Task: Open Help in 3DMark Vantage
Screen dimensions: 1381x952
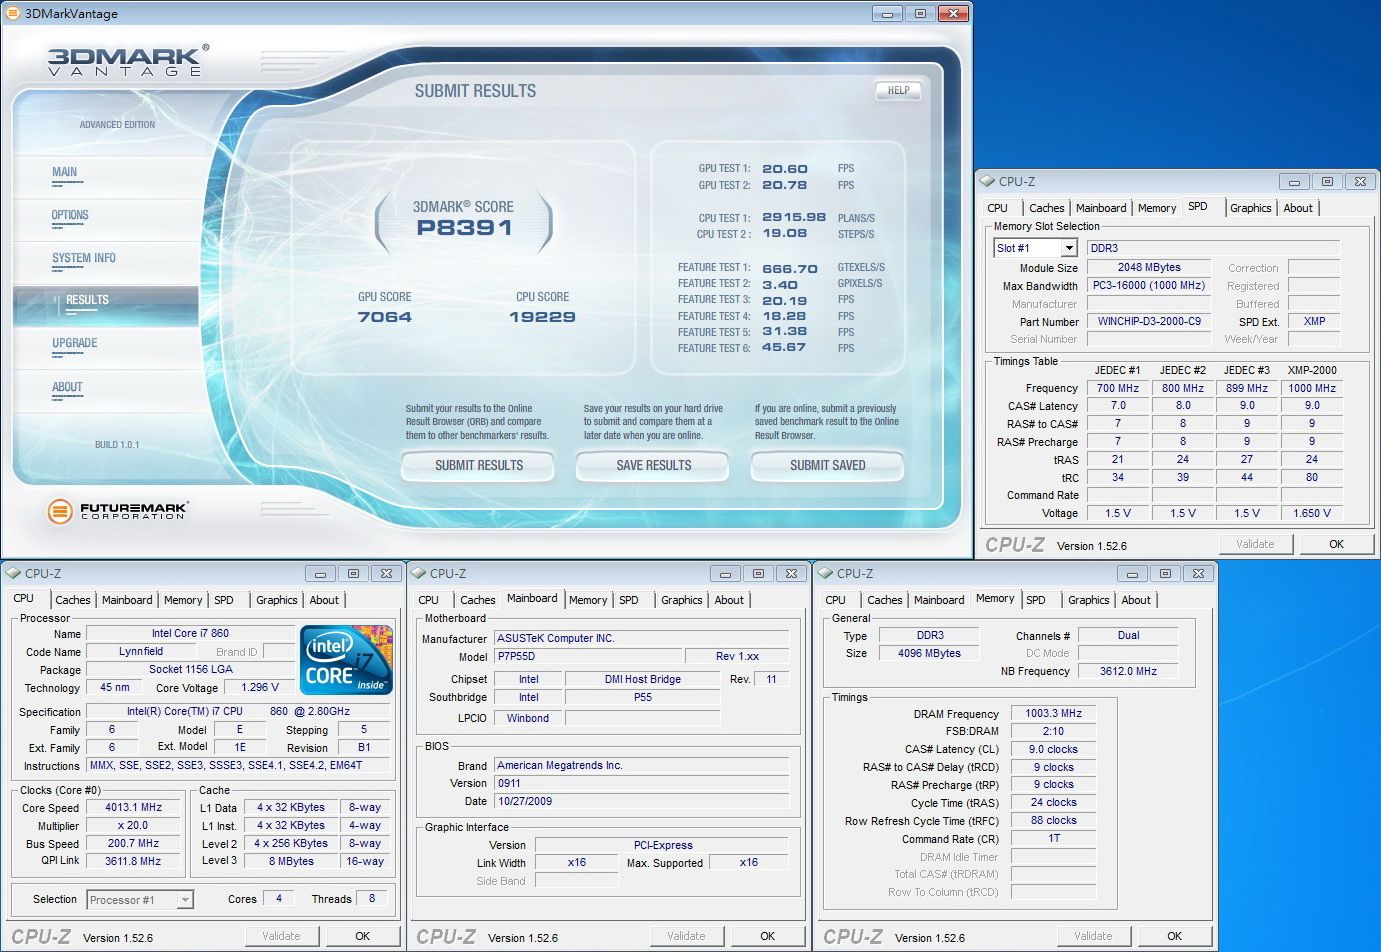Action: tap(899, 90)
